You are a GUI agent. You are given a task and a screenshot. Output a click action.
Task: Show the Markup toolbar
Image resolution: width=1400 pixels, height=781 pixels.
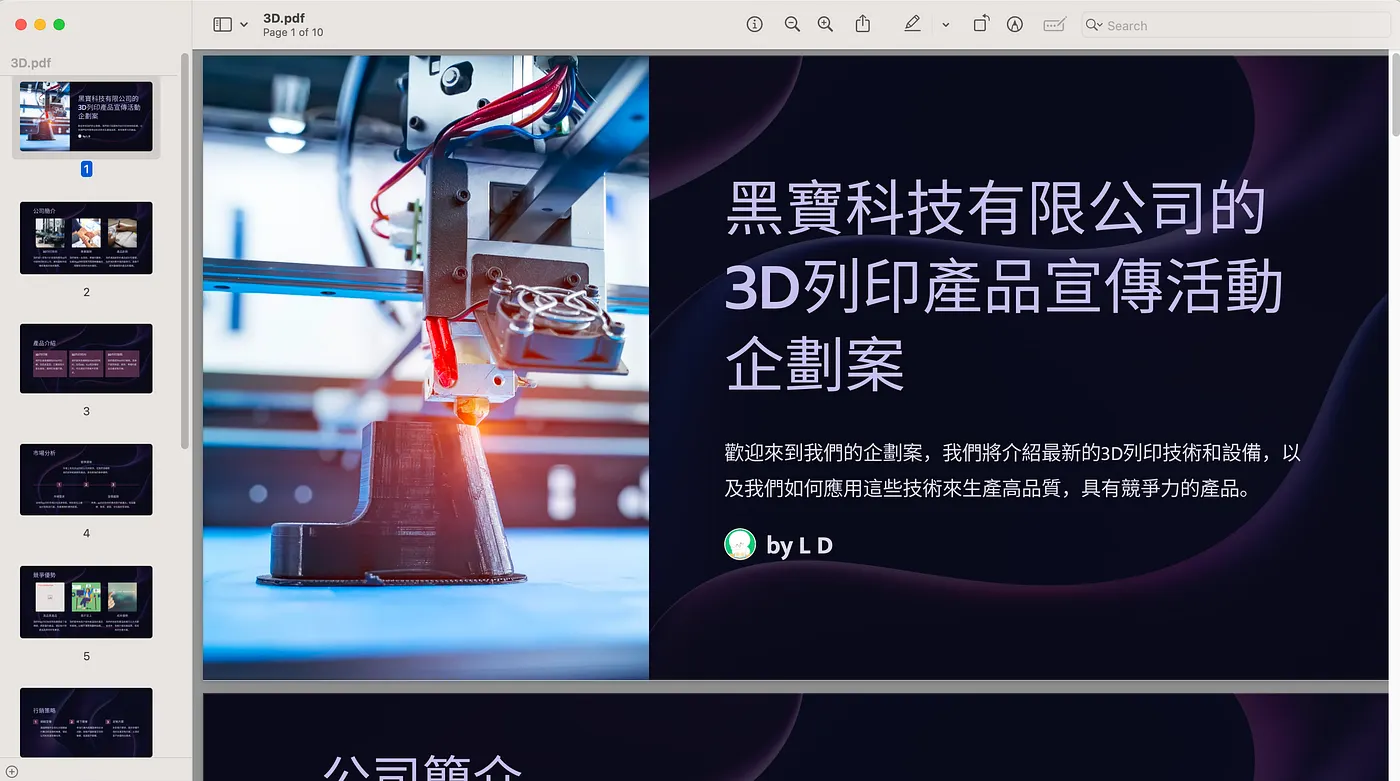coord(1015,25)
